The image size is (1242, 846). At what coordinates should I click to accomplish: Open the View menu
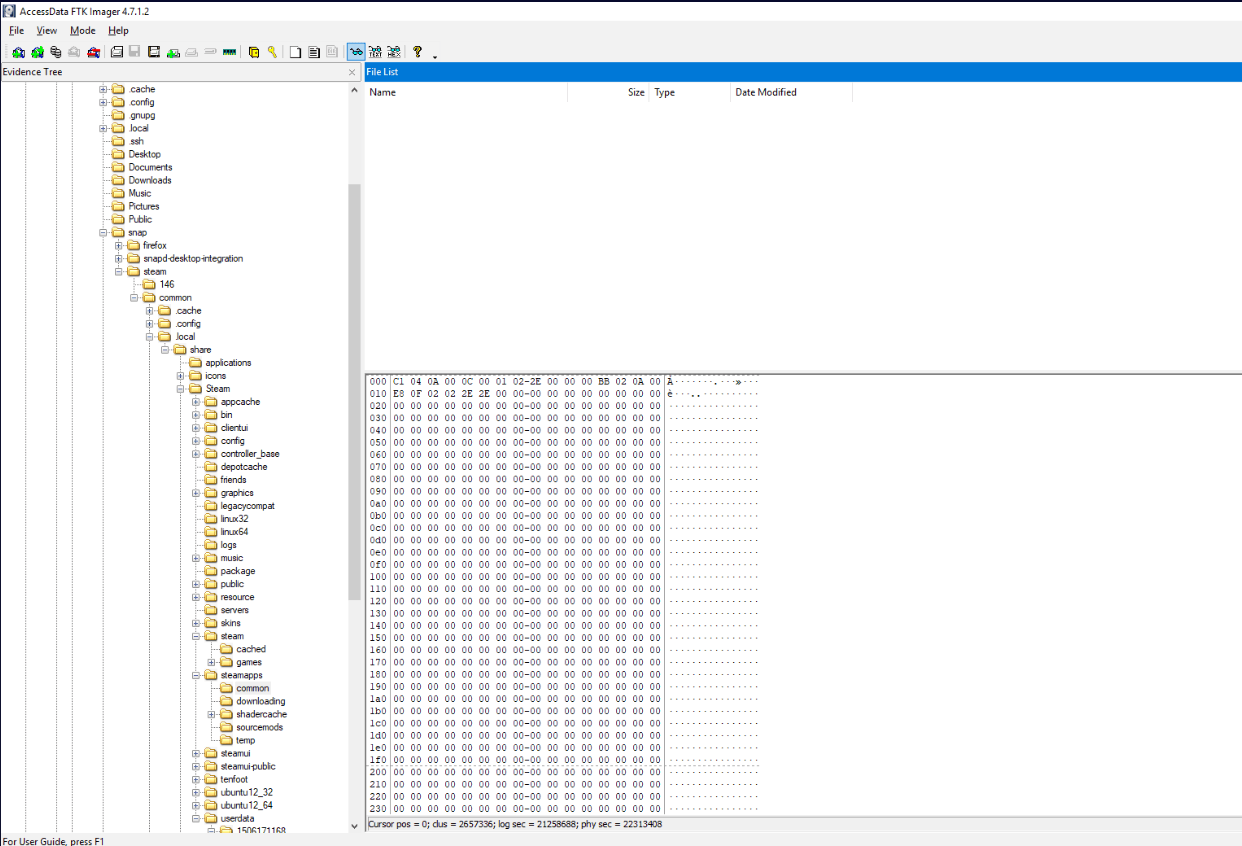47,31
